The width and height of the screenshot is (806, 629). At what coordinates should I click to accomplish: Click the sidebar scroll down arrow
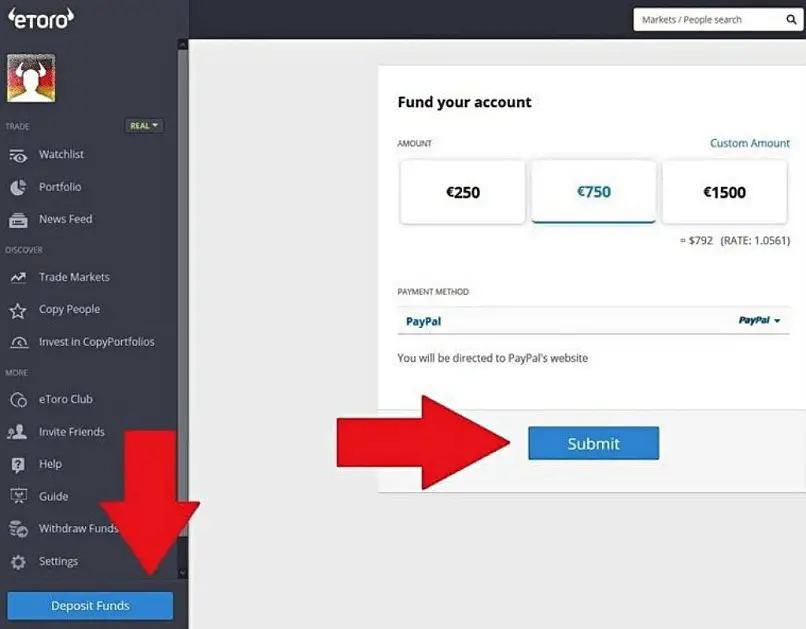tap(182, 572)
